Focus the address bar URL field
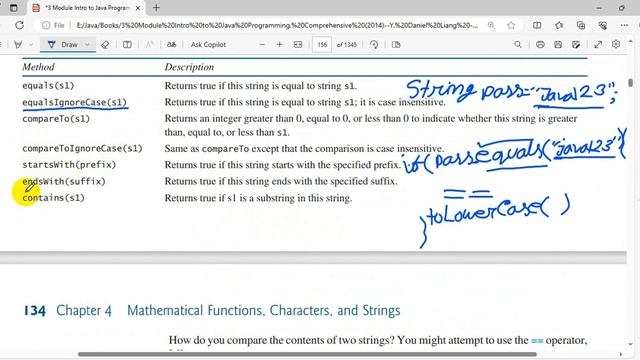Screen dimensions: 640x360 pyautogui.click(x=277, y=25)
